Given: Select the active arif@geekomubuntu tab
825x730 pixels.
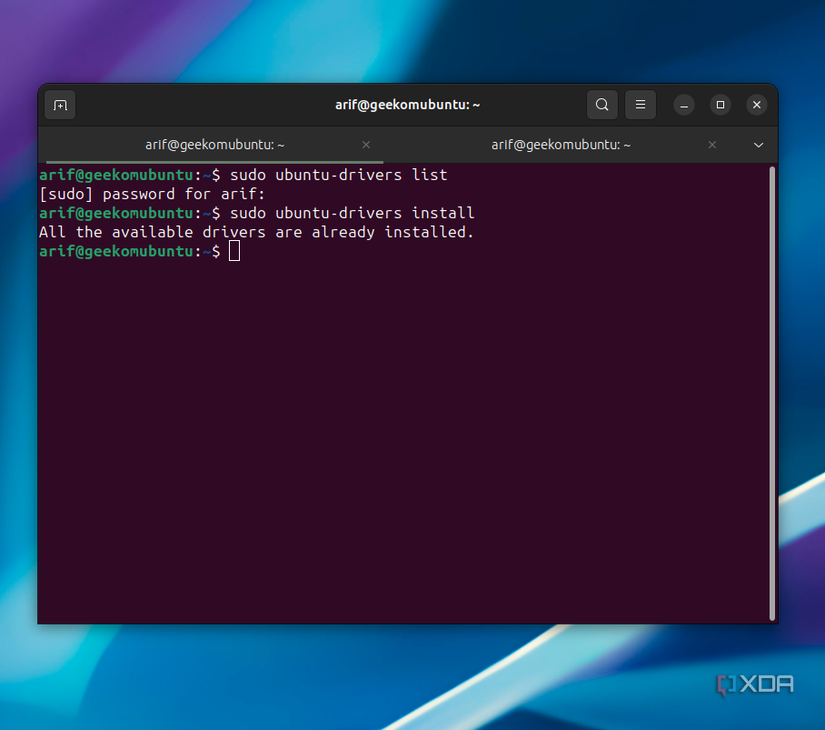Looking at the screenshot, I should click(214, 145).
